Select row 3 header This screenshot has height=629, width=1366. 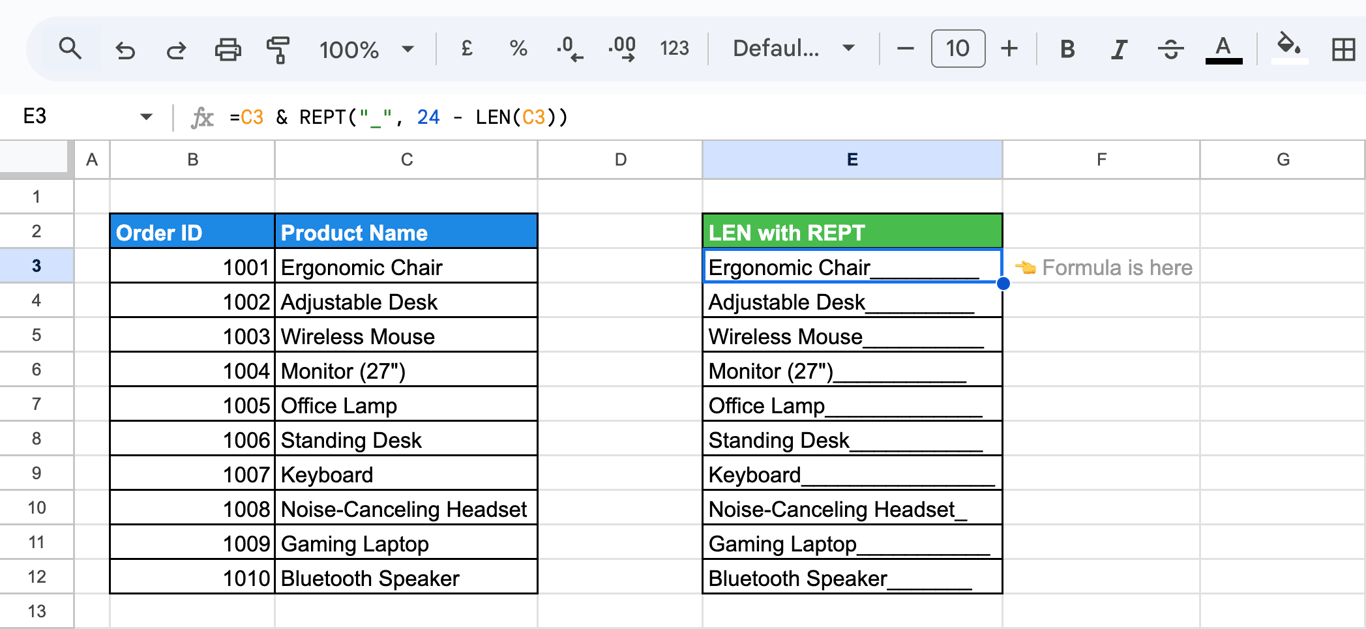(x=37, y=266)
